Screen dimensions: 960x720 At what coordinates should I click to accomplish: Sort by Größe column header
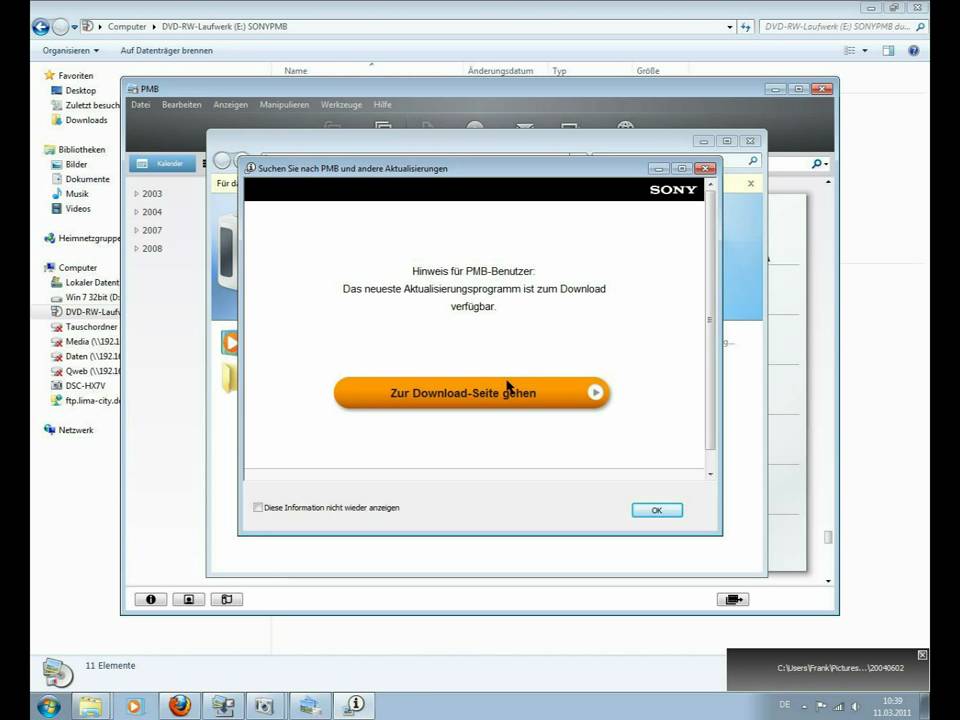[x=648, y=70]
